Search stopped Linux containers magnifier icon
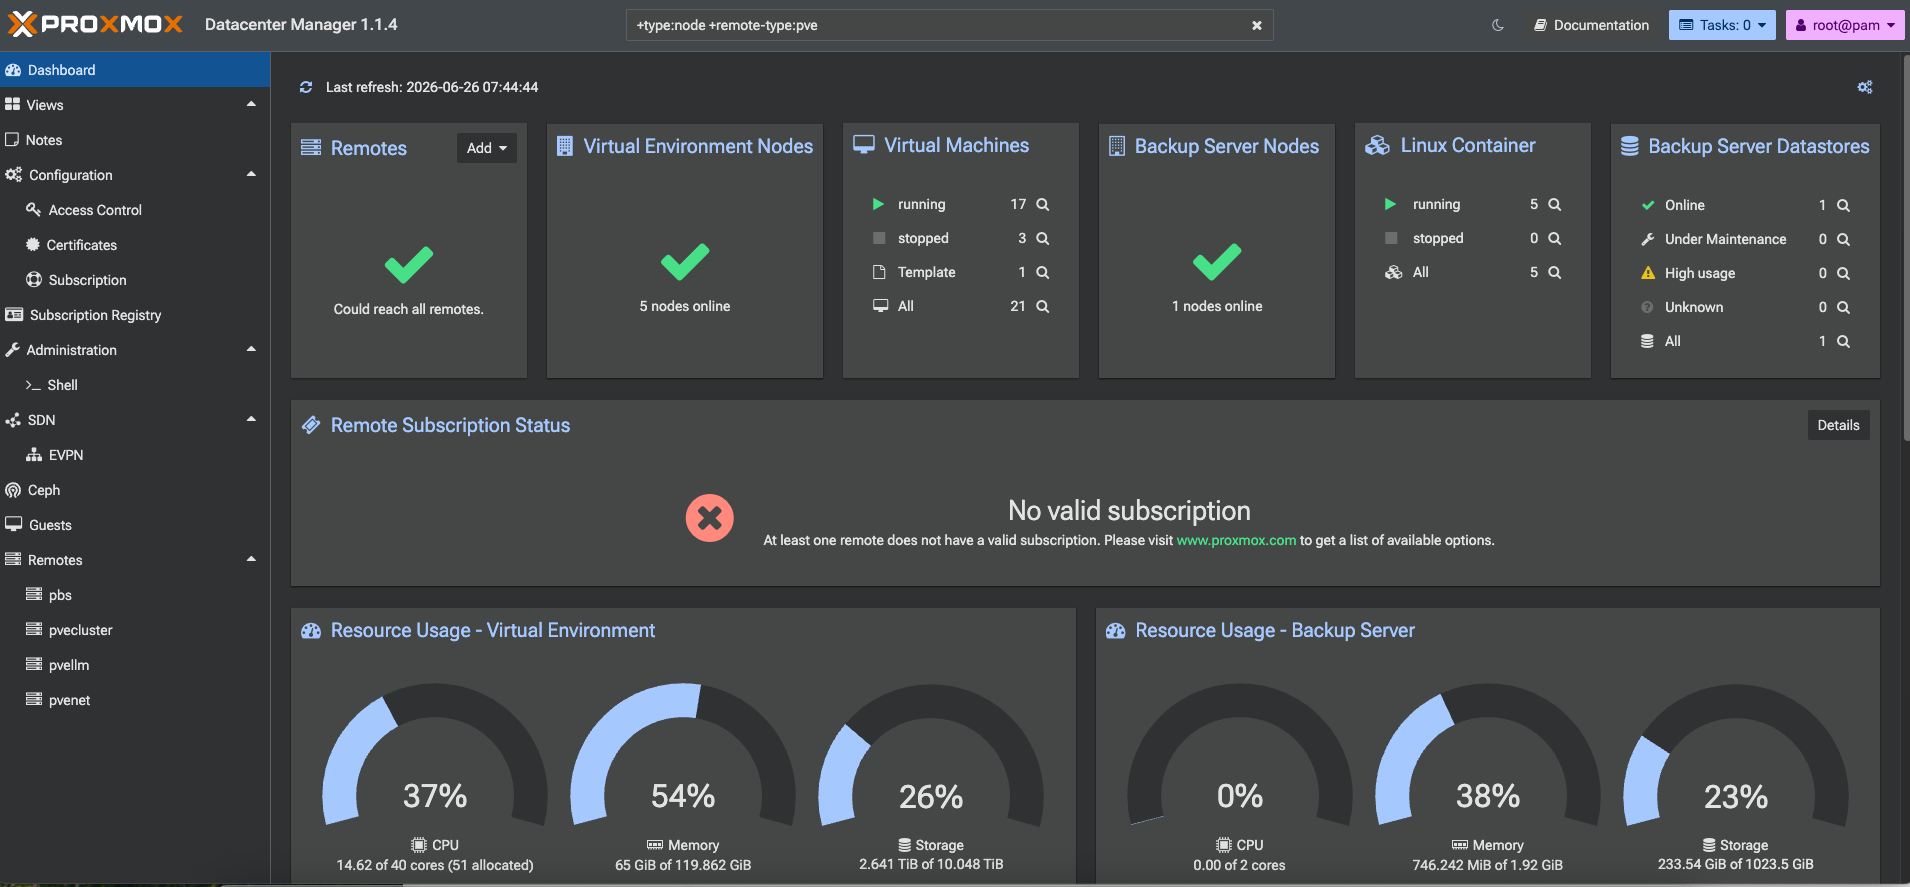Image resolution: width=1910 pixels, height=887 pixels. pos(1555,238)
